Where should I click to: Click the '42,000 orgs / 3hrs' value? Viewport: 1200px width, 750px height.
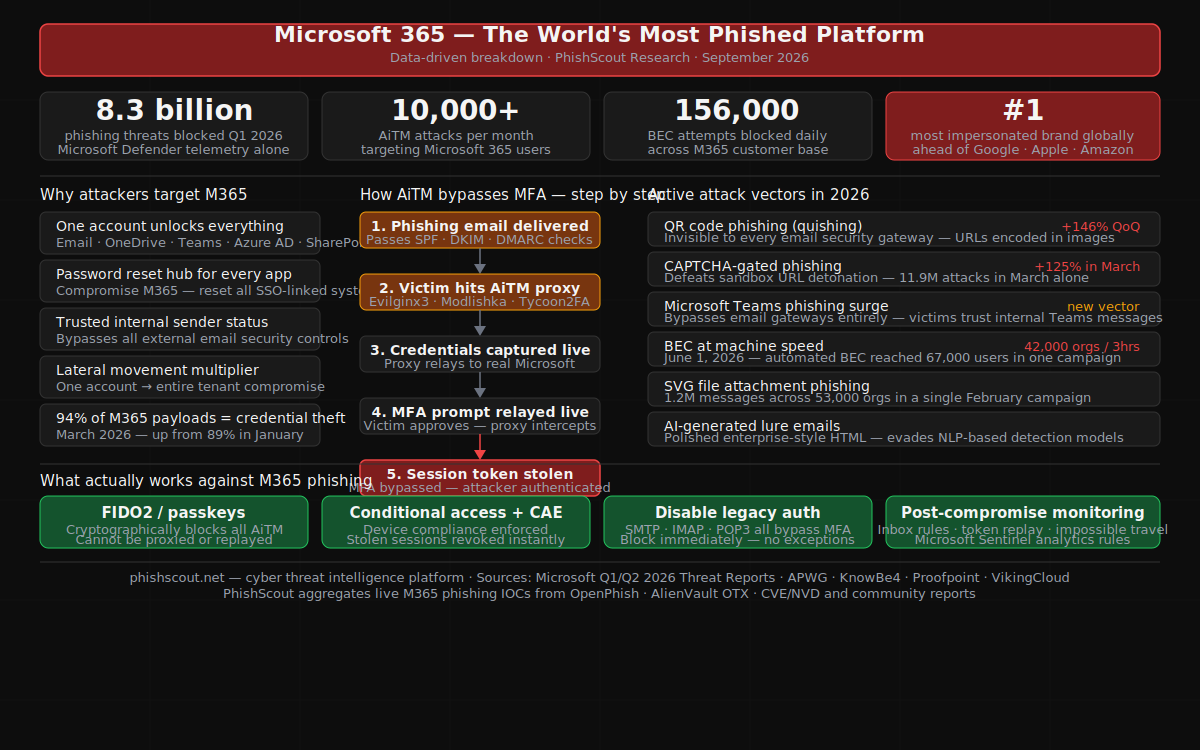(x=1082, y=347)
